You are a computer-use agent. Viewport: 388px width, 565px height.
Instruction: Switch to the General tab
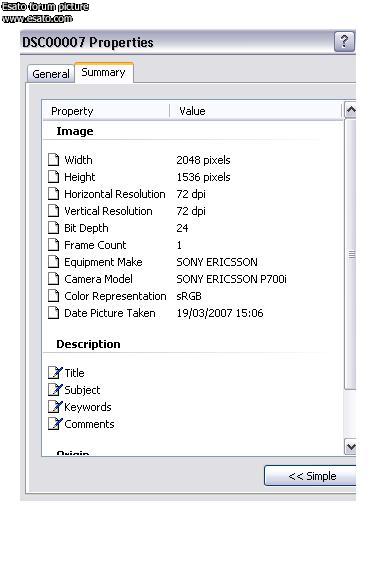(x=51, y=74)
